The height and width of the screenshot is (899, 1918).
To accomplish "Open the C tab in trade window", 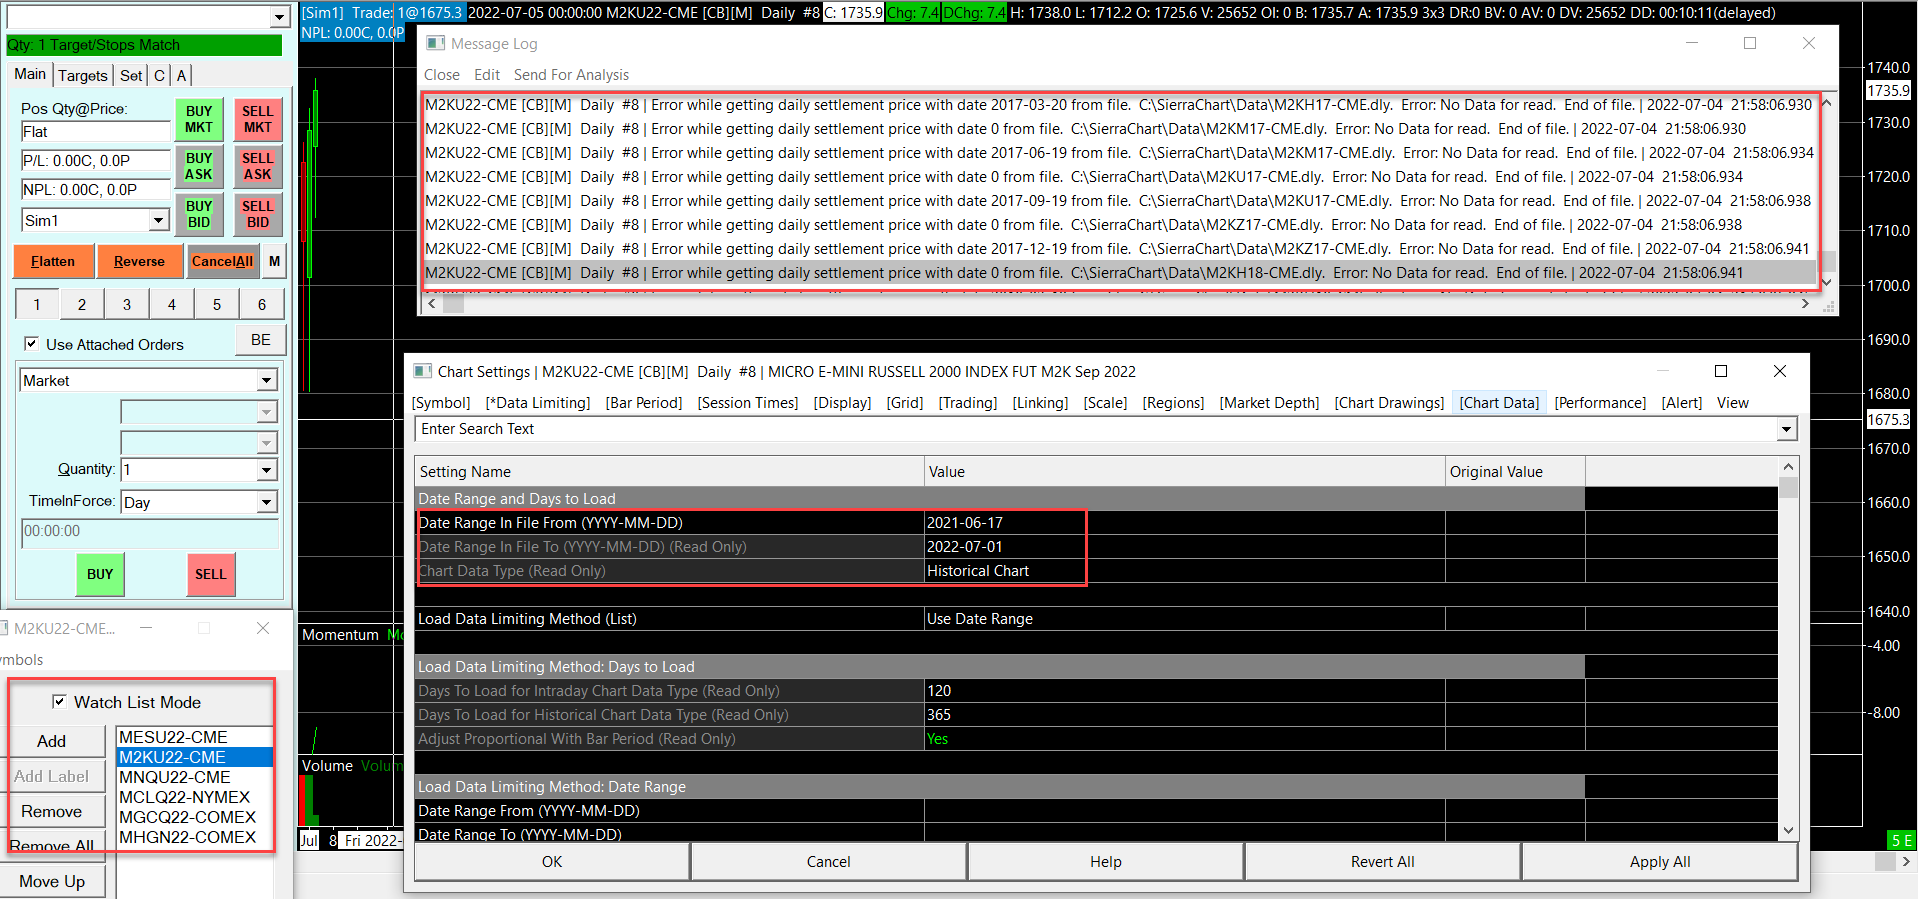I will (x=159, y=75).
